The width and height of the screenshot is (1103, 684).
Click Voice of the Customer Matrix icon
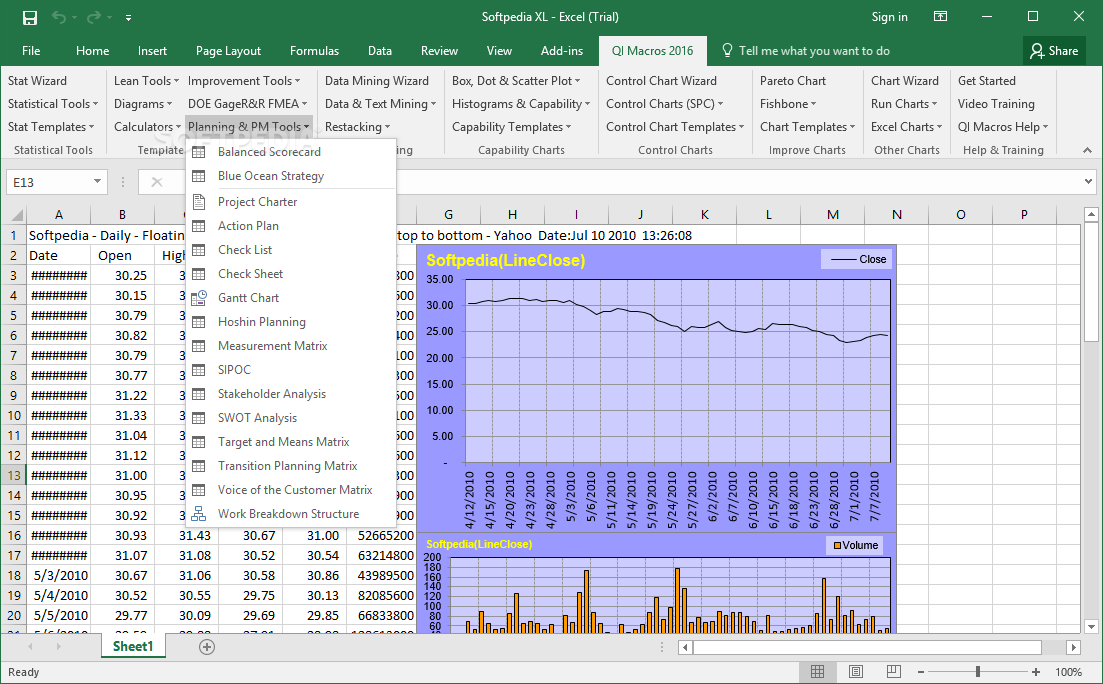pyautogui.click(x=199, y=490)
